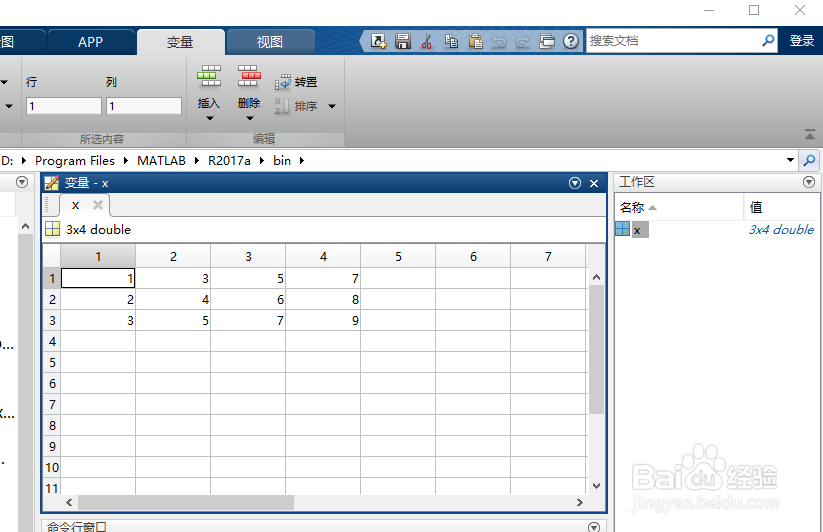Viewport: 823px width, 532px height.
Task: Select column header 6 in grid
Action: [x=473, y=256]
